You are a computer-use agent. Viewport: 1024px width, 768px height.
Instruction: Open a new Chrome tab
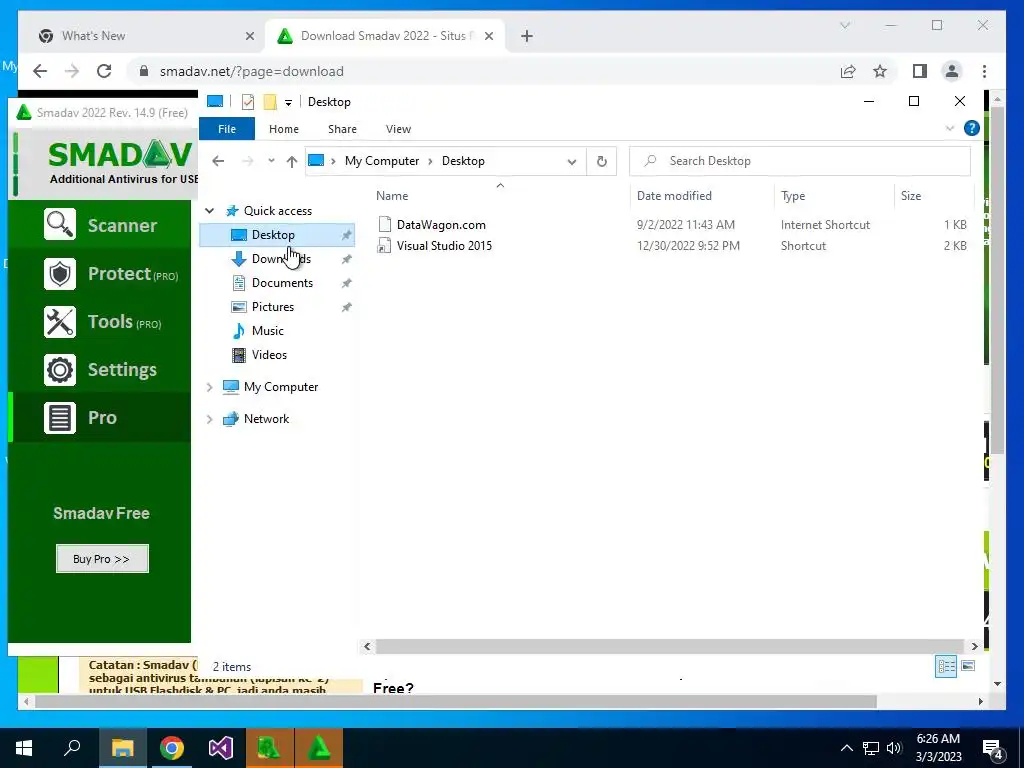click(x=527, y=37)
